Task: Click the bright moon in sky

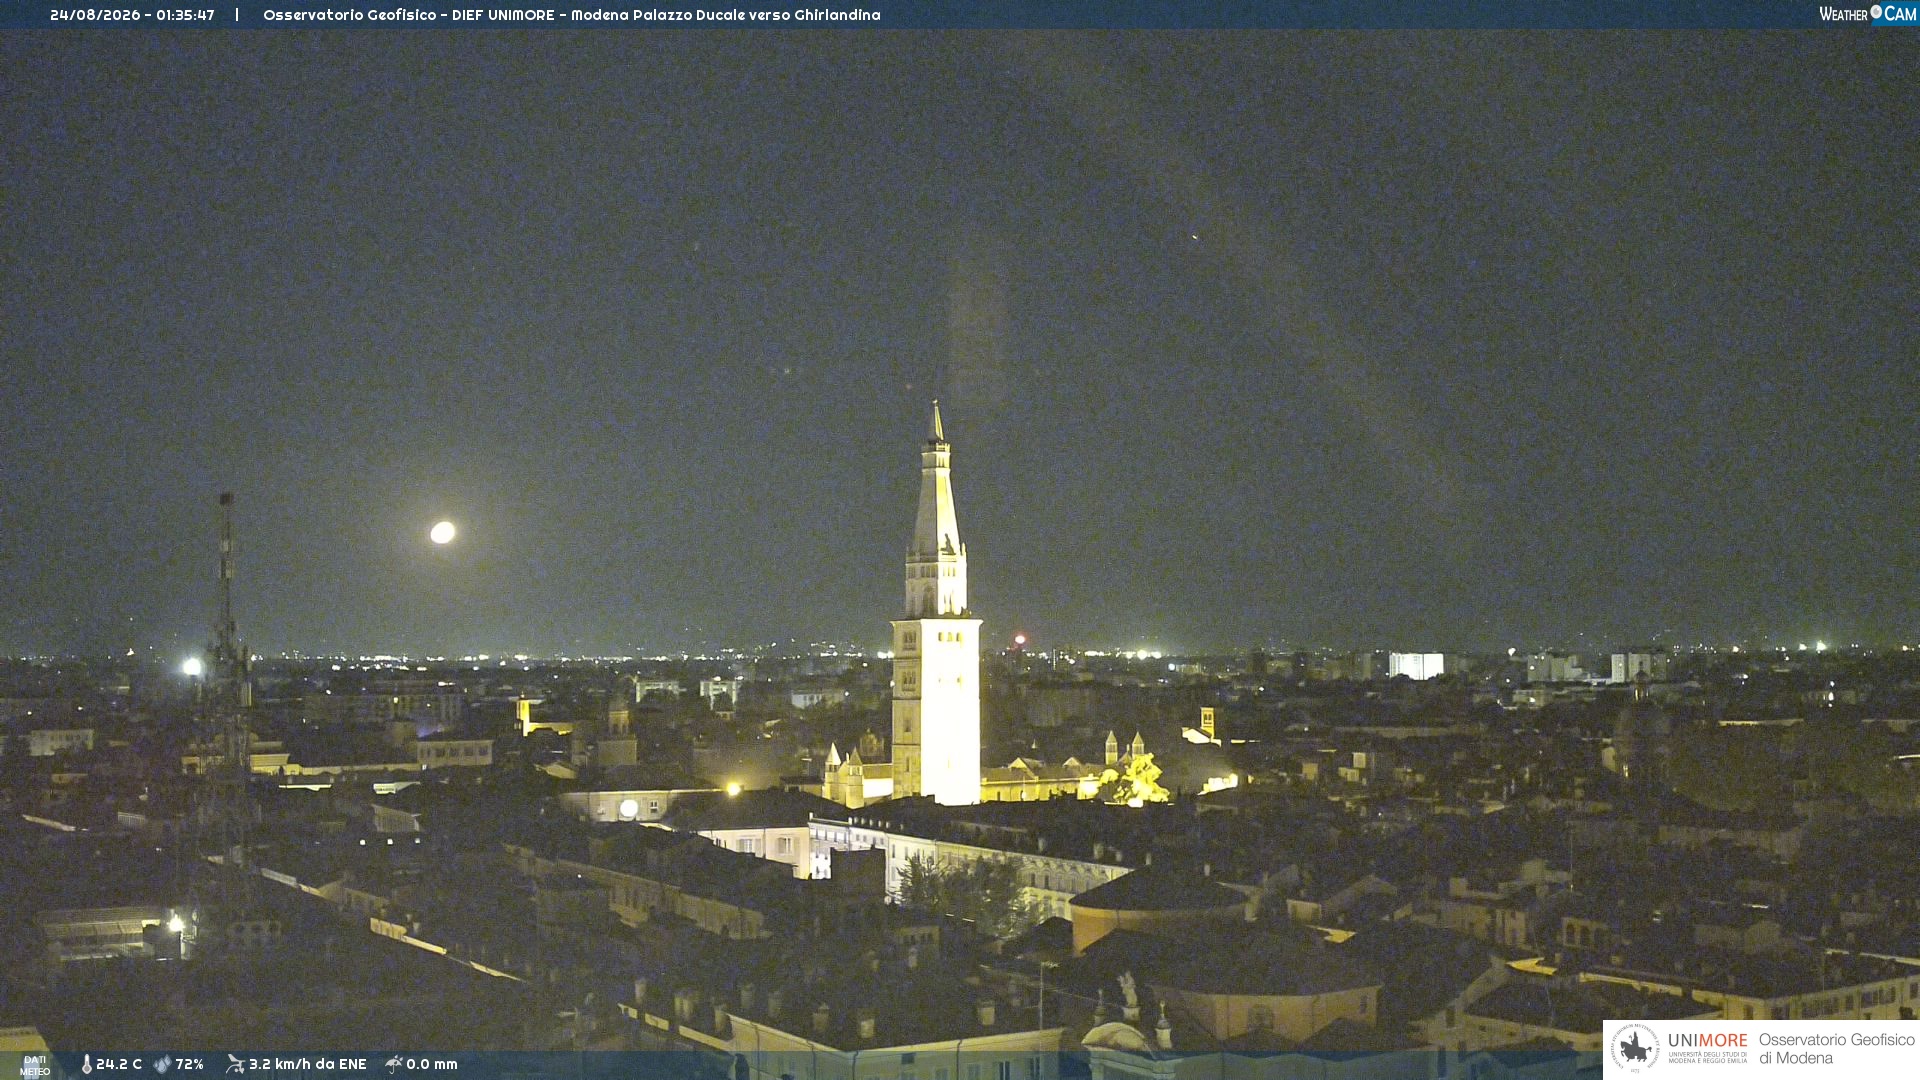Action: (x=443, y=532)
